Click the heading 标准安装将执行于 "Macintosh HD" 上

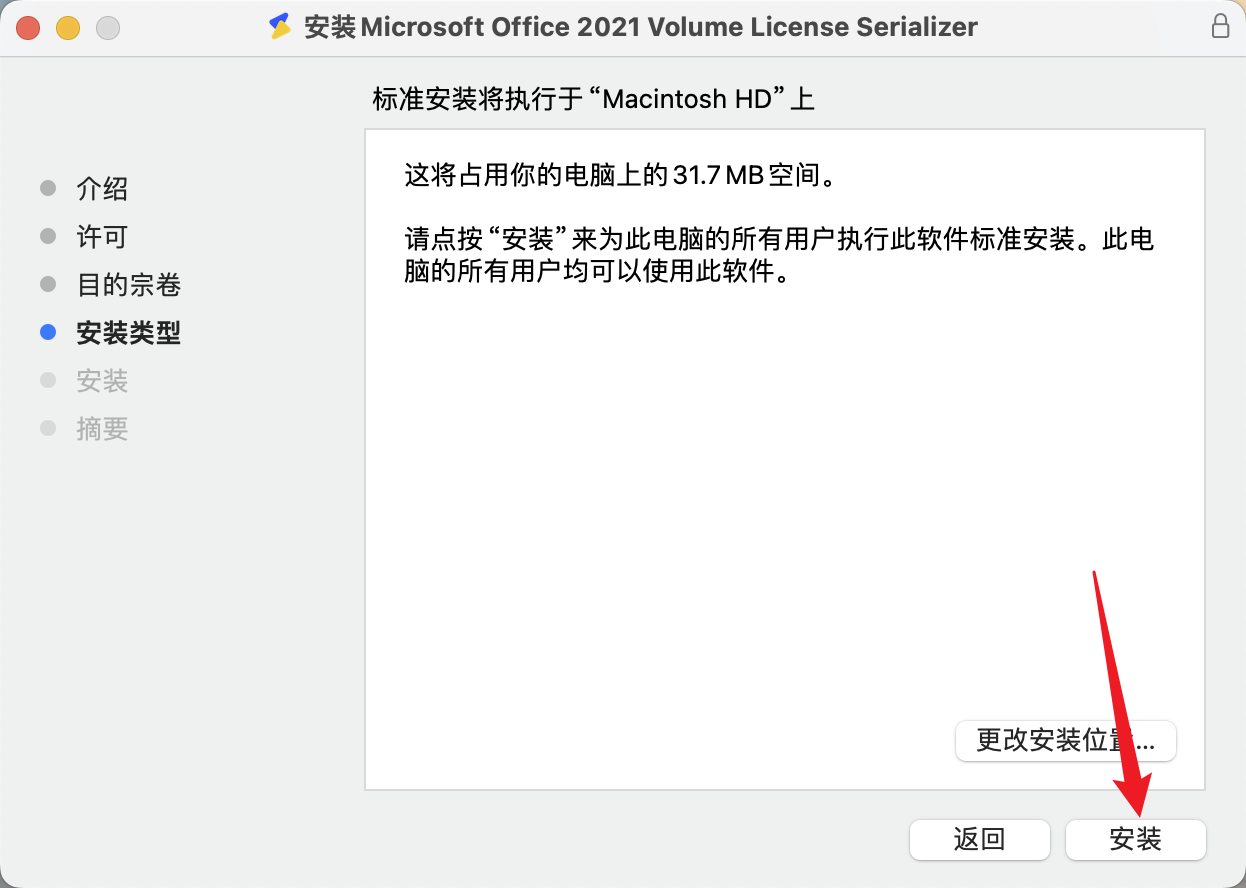[594, 100]
